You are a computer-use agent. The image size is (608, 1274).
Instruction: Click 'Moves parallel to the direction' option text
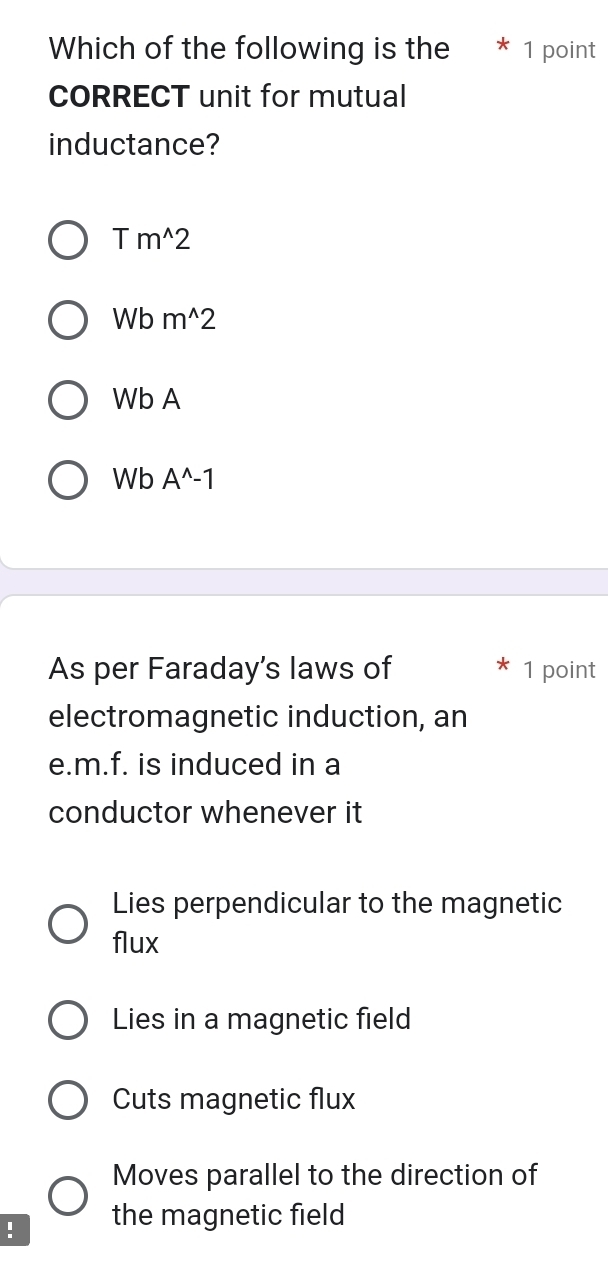(x=325, y=1195)
